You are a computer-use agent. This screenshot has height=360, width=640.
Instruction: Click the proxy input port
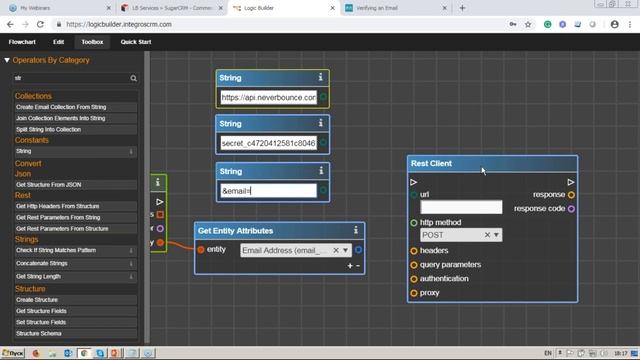coord(413,293)
